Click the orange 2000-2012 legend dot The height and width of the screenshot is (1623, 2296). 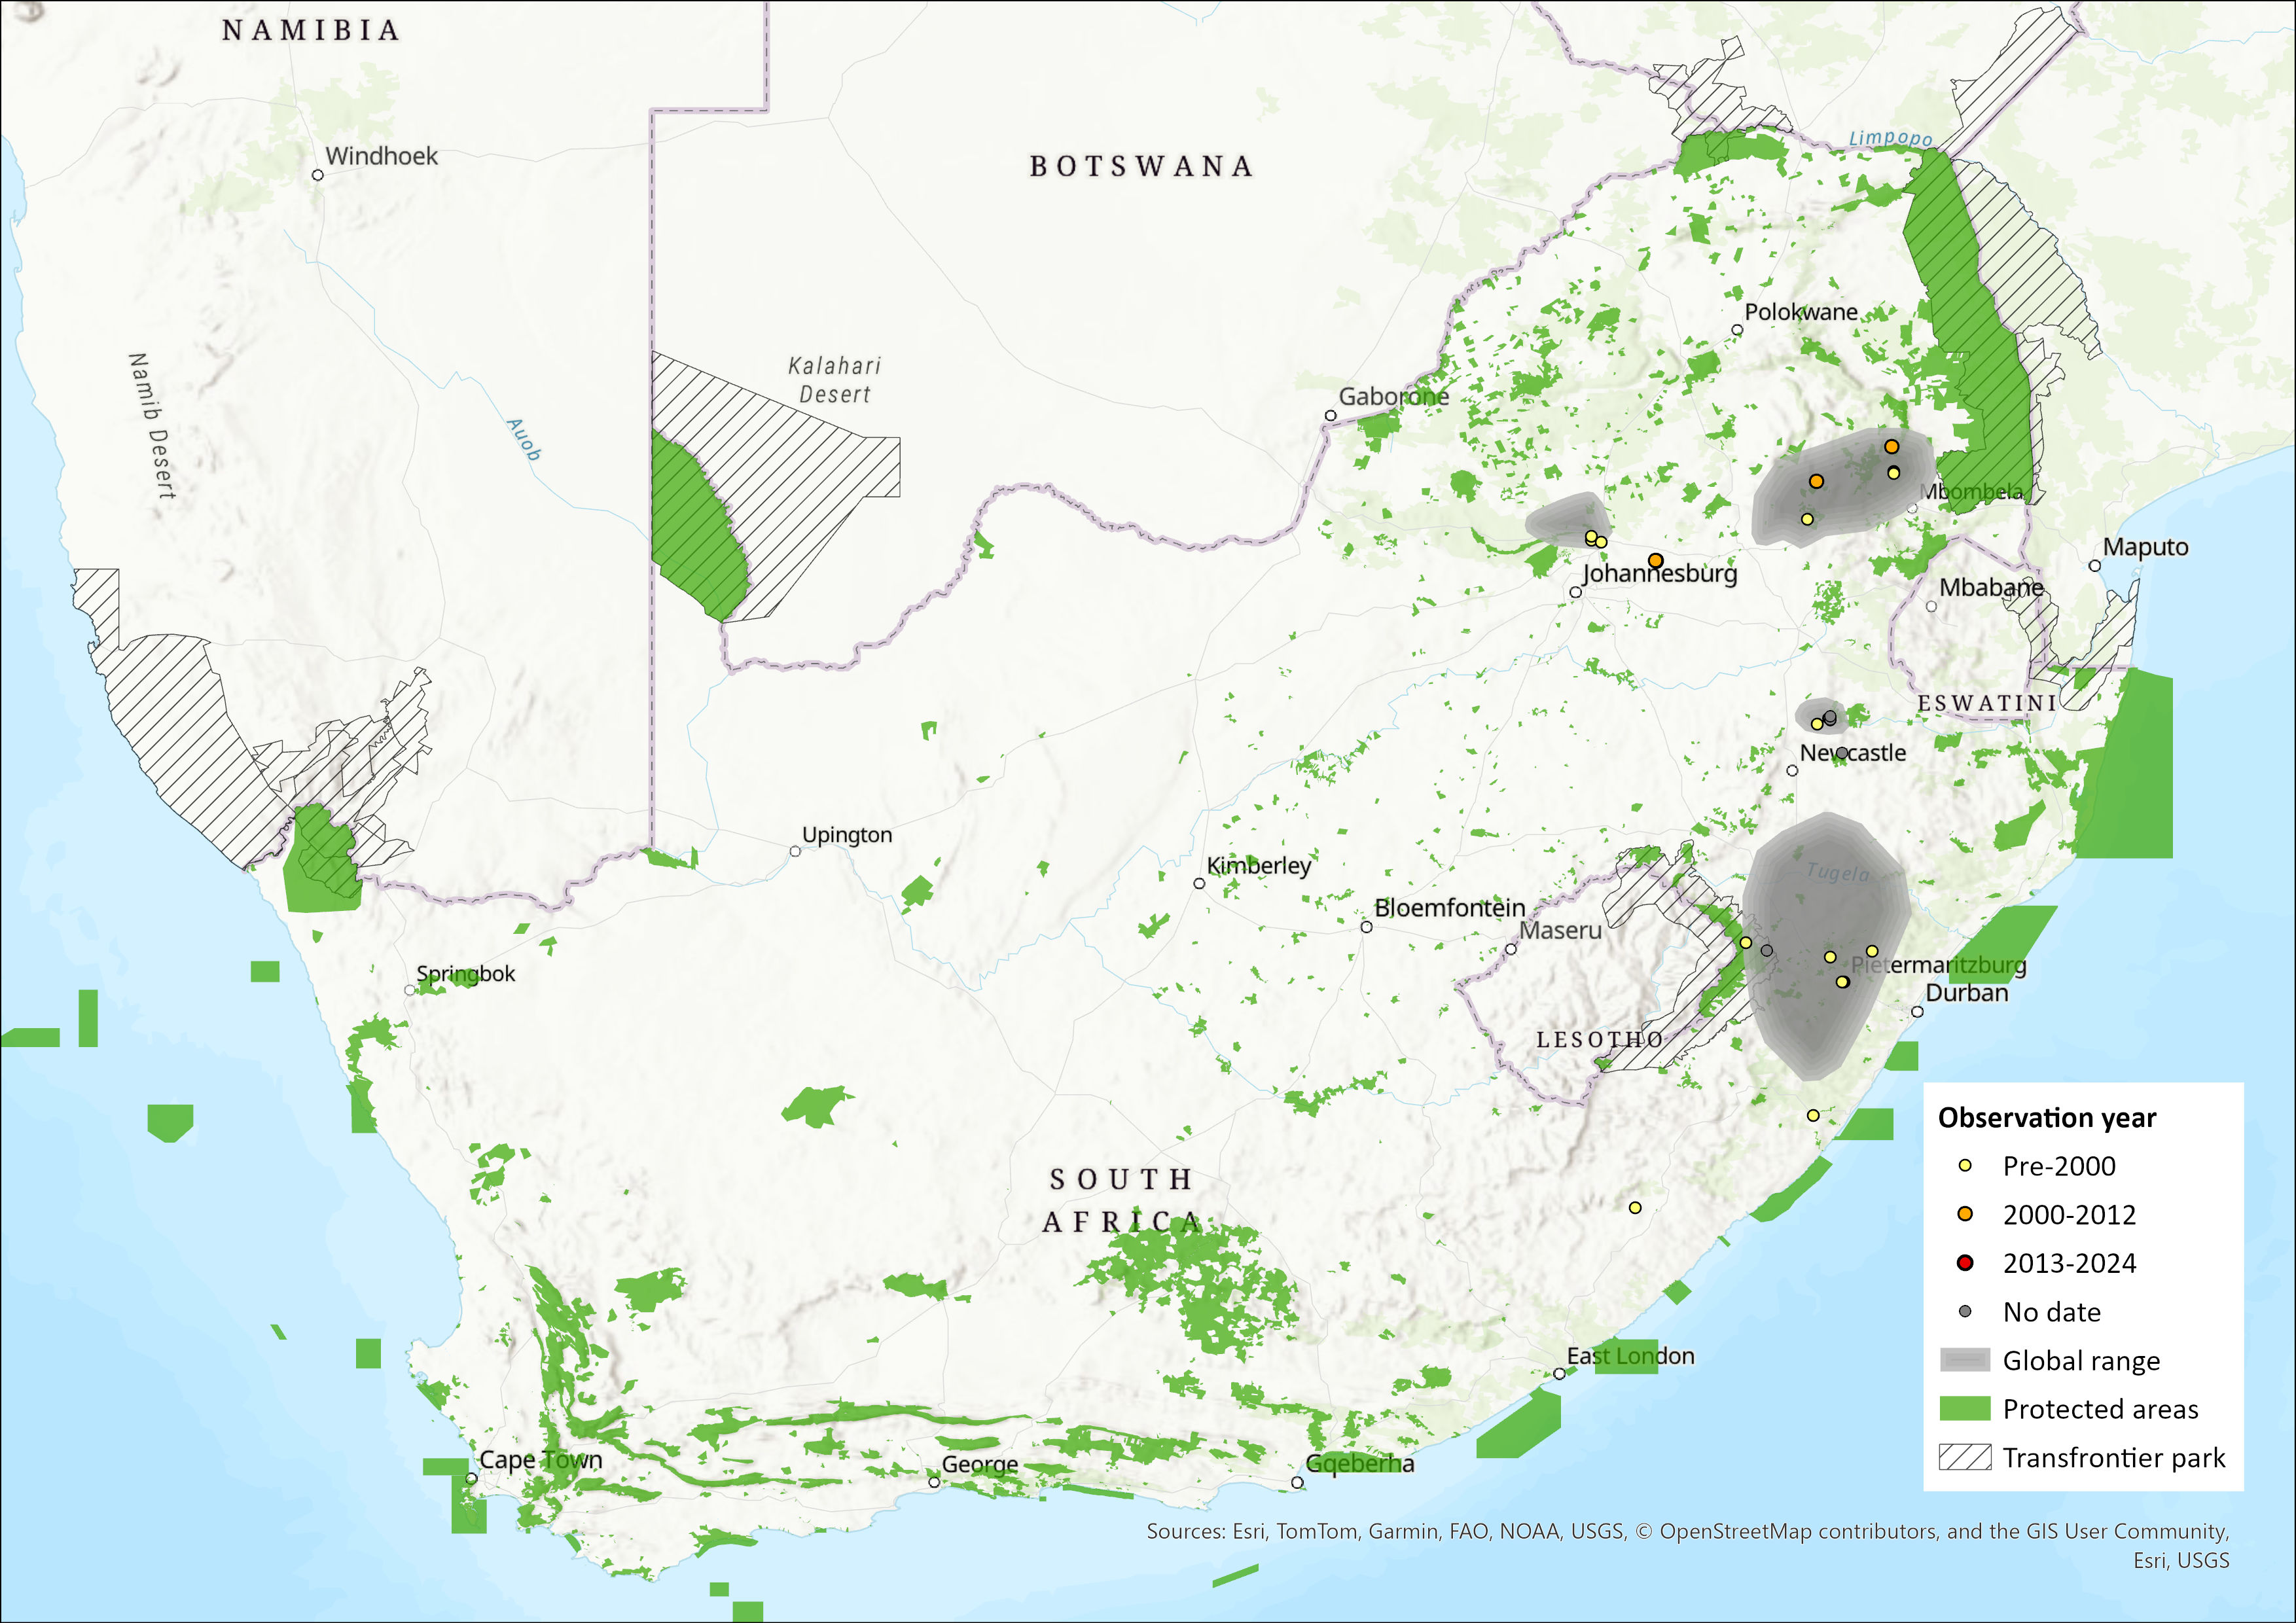(x=1965, y=1214)
